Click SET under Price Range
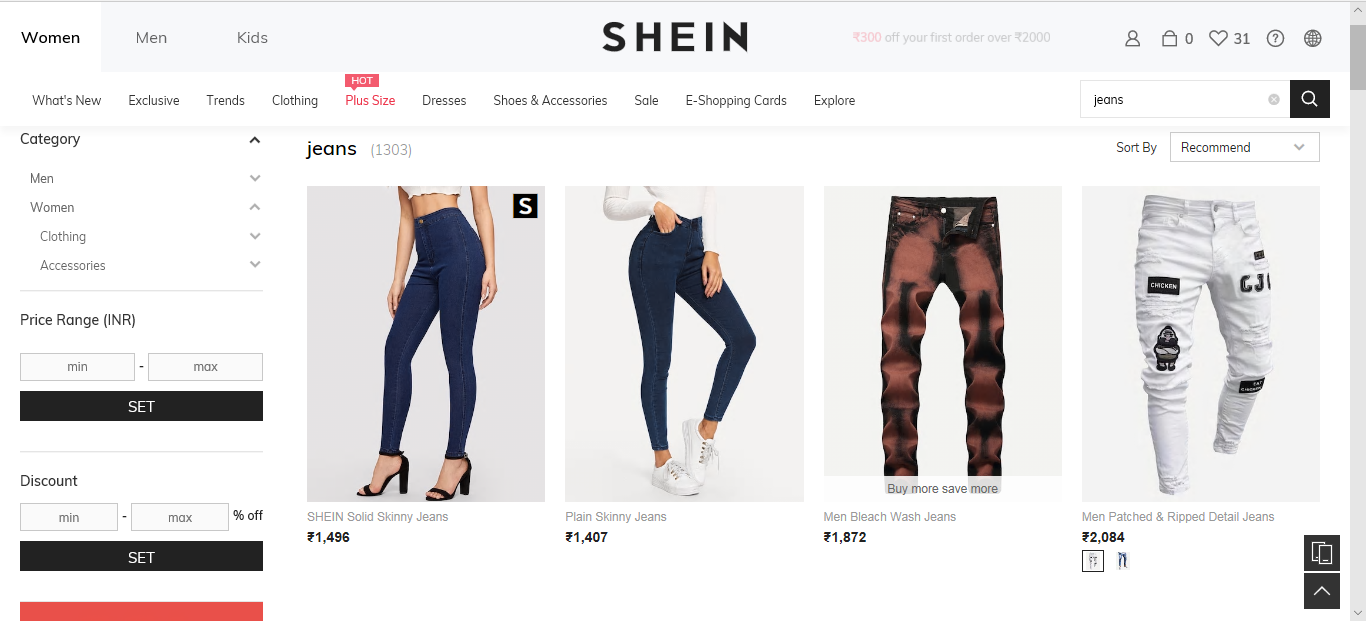 click(141, 406)
